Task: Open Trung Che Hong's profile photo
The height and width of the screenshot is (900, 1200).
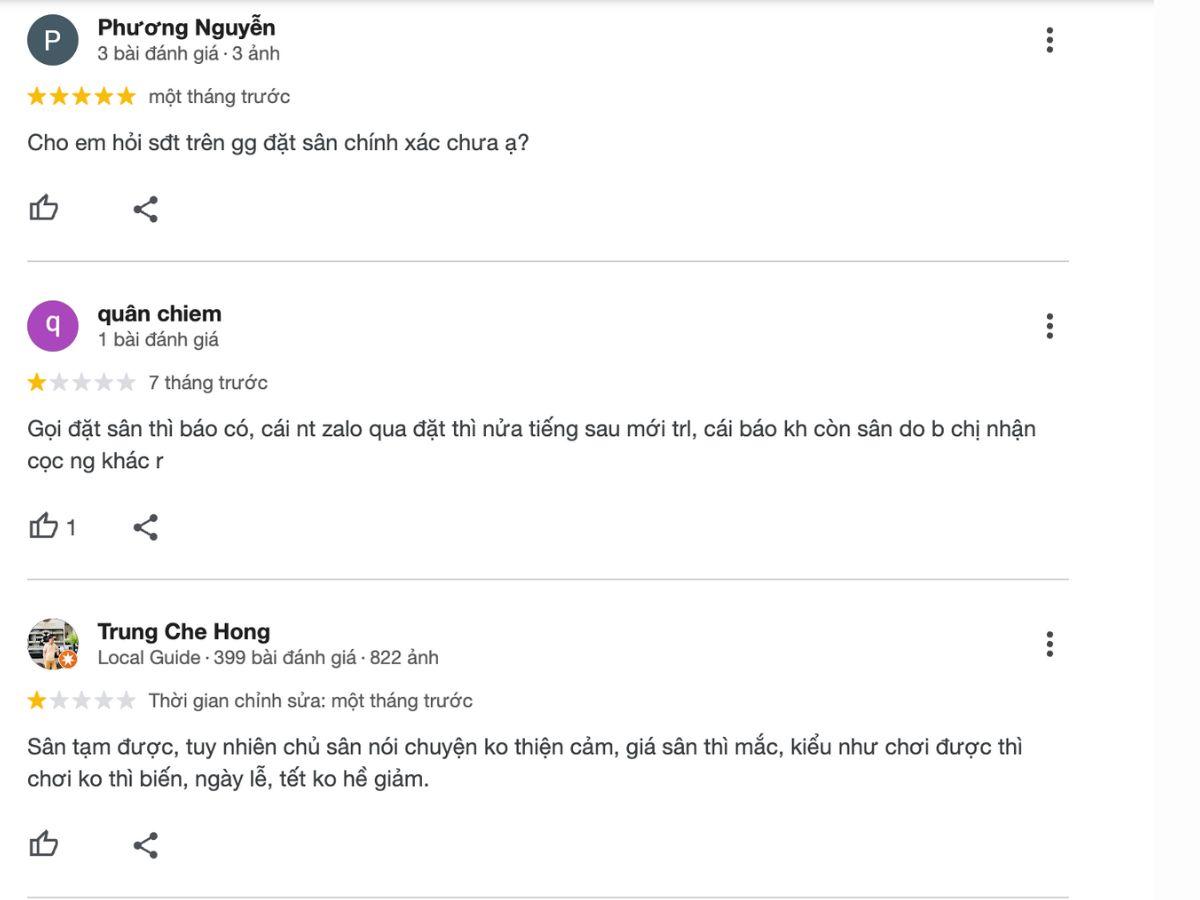Action: (53, 644)
